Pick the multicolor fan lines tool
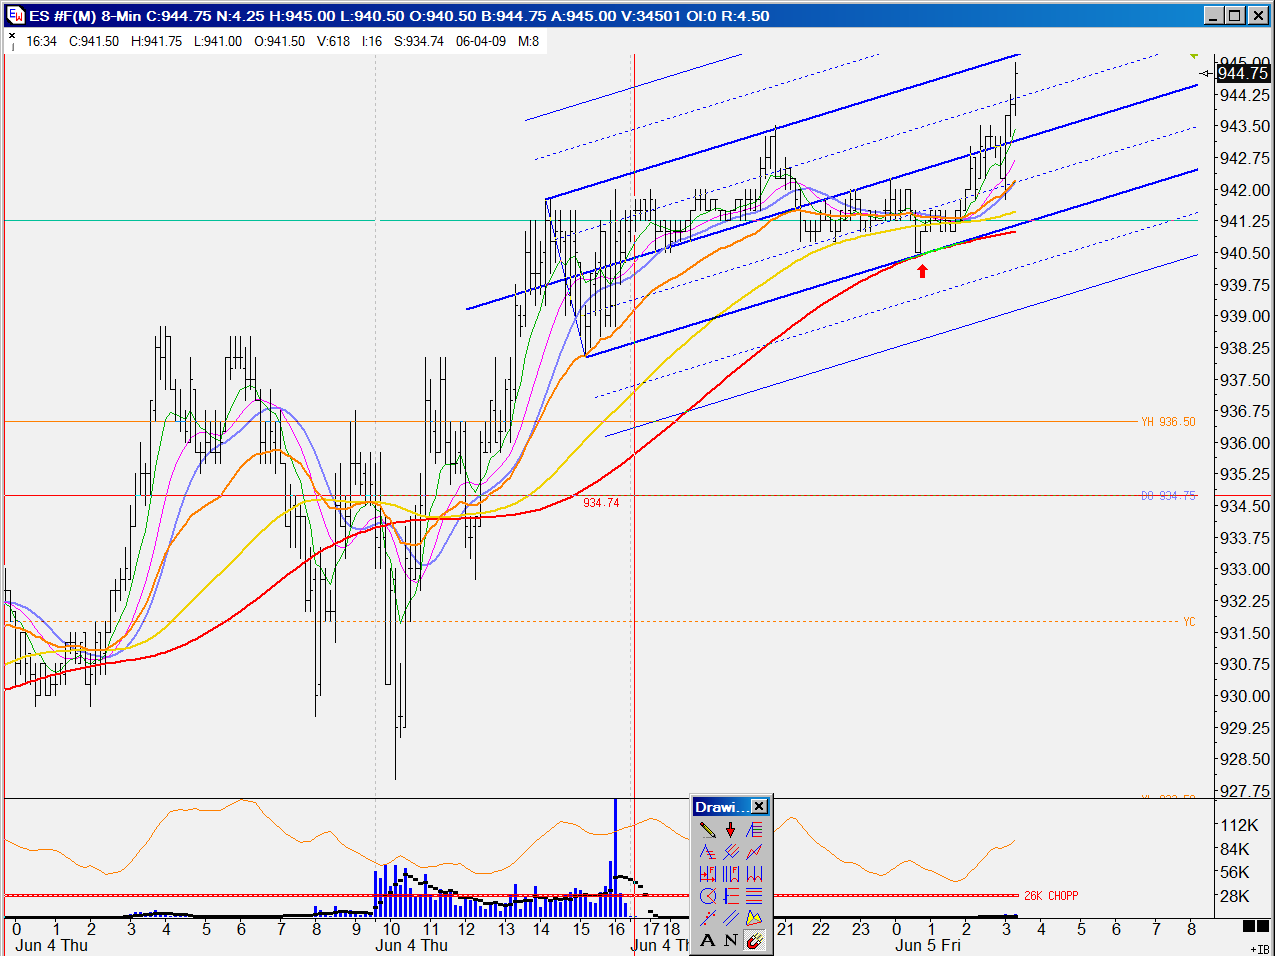 click(x=754, y=830)
